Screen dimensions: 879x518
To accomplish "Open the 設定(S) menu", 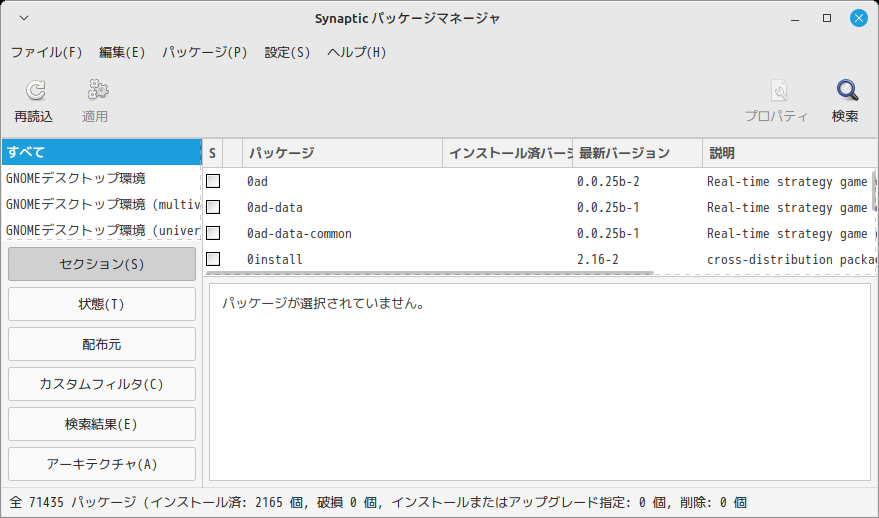I will pos(287,52).
